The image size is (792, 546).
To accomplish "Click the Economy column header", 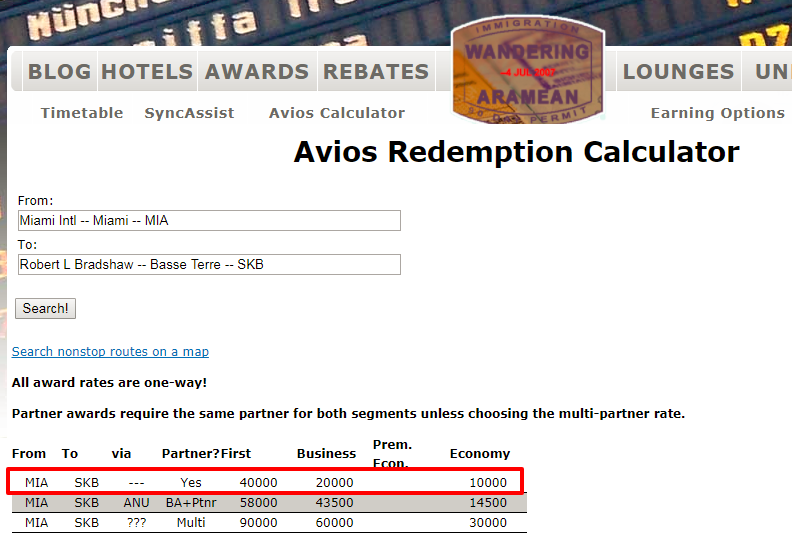I will (x=480, y=454).
